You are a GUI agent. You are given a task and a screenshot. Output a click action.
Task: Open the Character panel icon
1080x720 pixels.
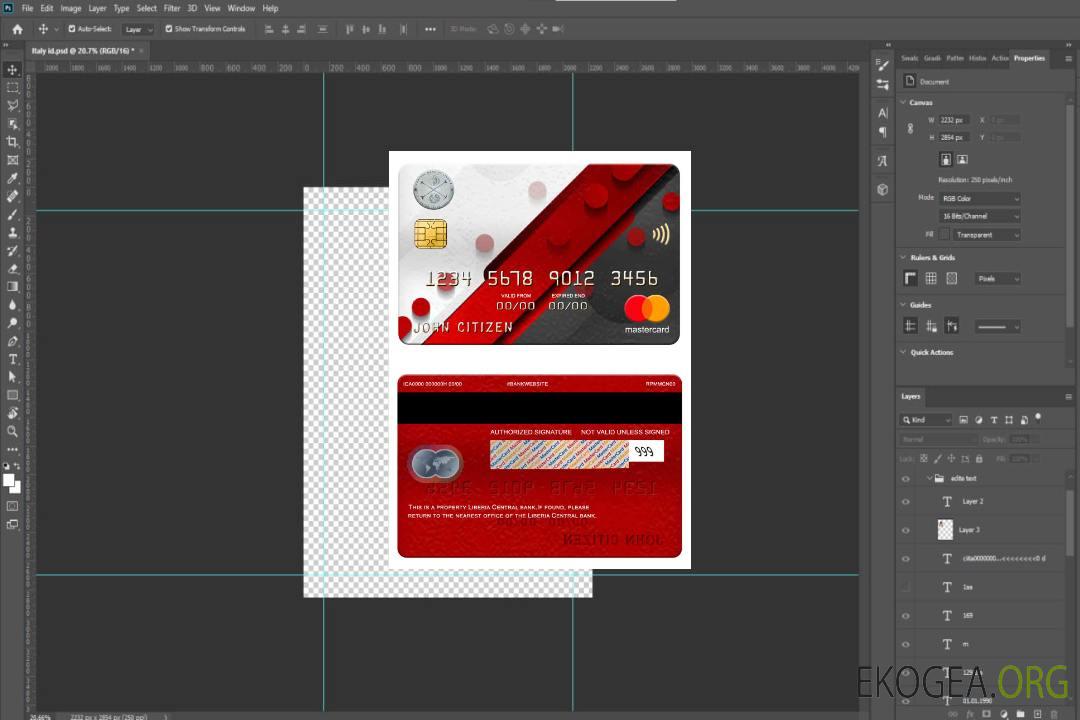[882, 113]
